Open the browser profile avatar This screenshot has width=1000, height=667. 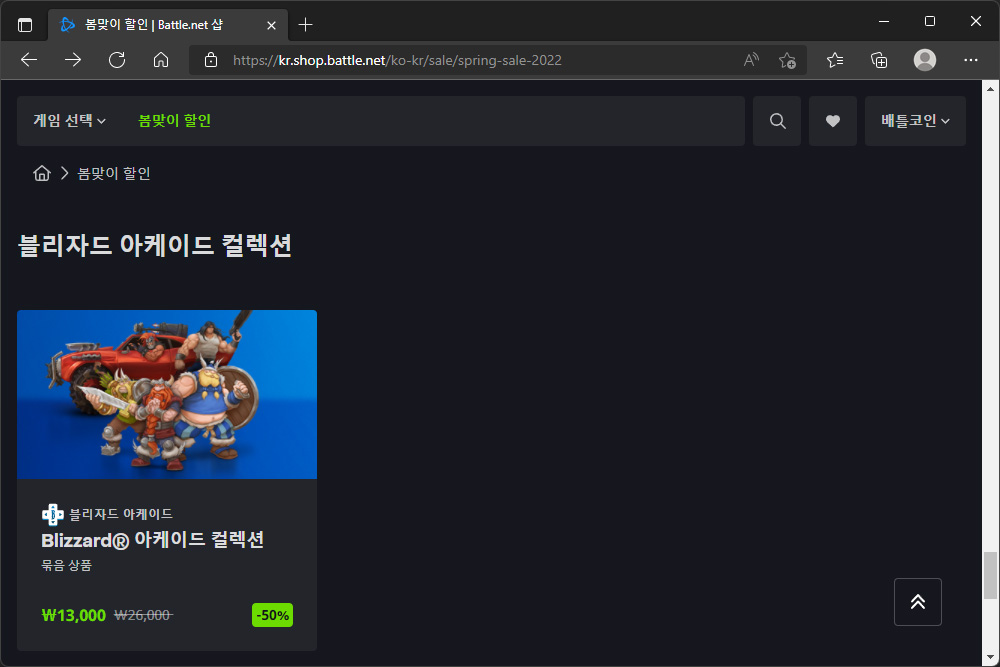coord(925,60)
